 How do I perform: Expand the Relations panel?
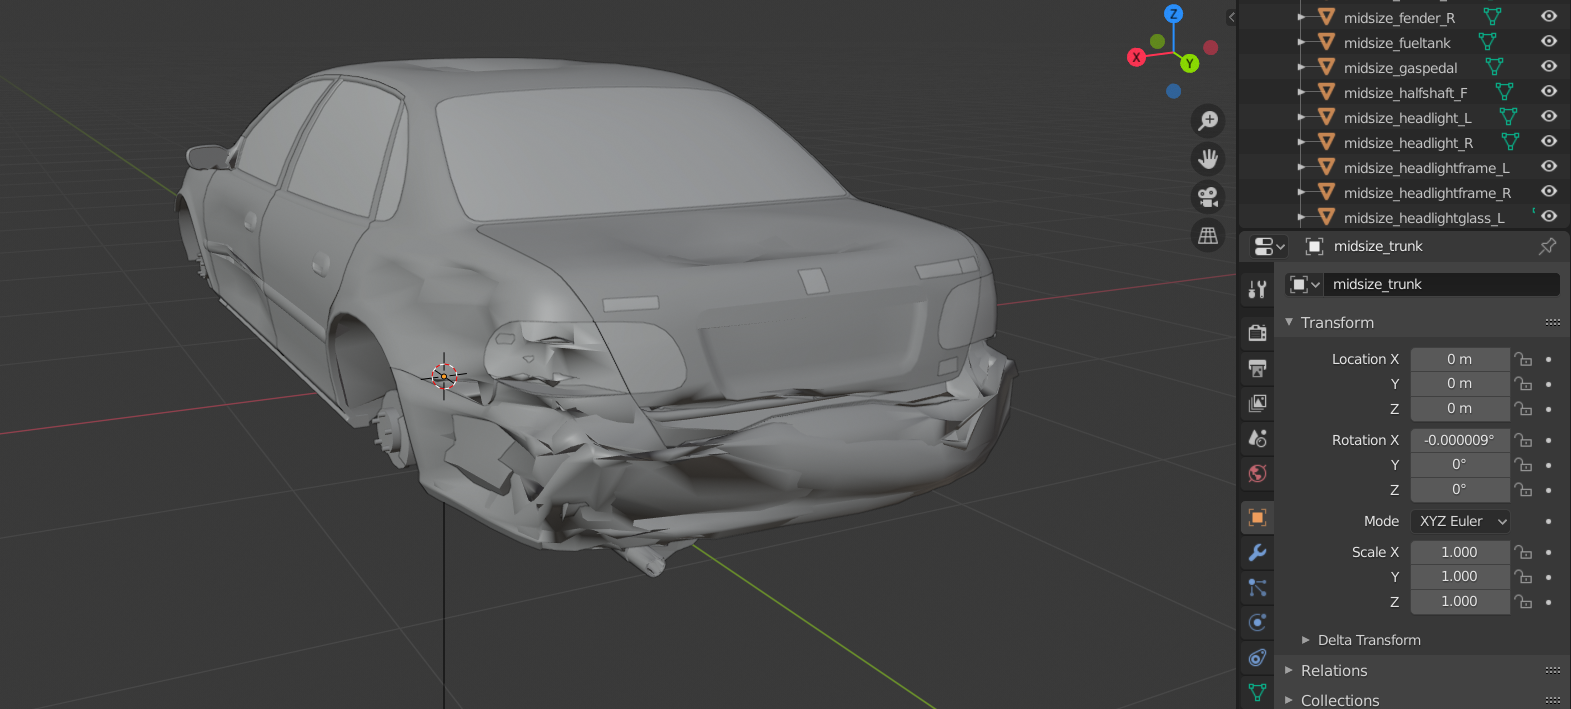click(x=1289, y=670)
